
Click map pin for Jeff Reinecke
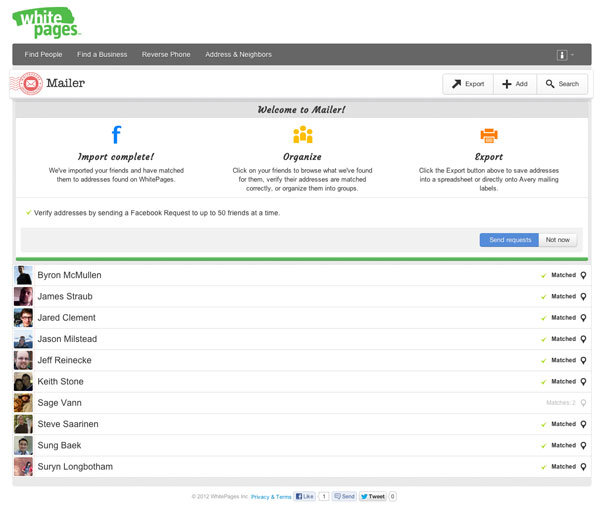coord(583,360)
